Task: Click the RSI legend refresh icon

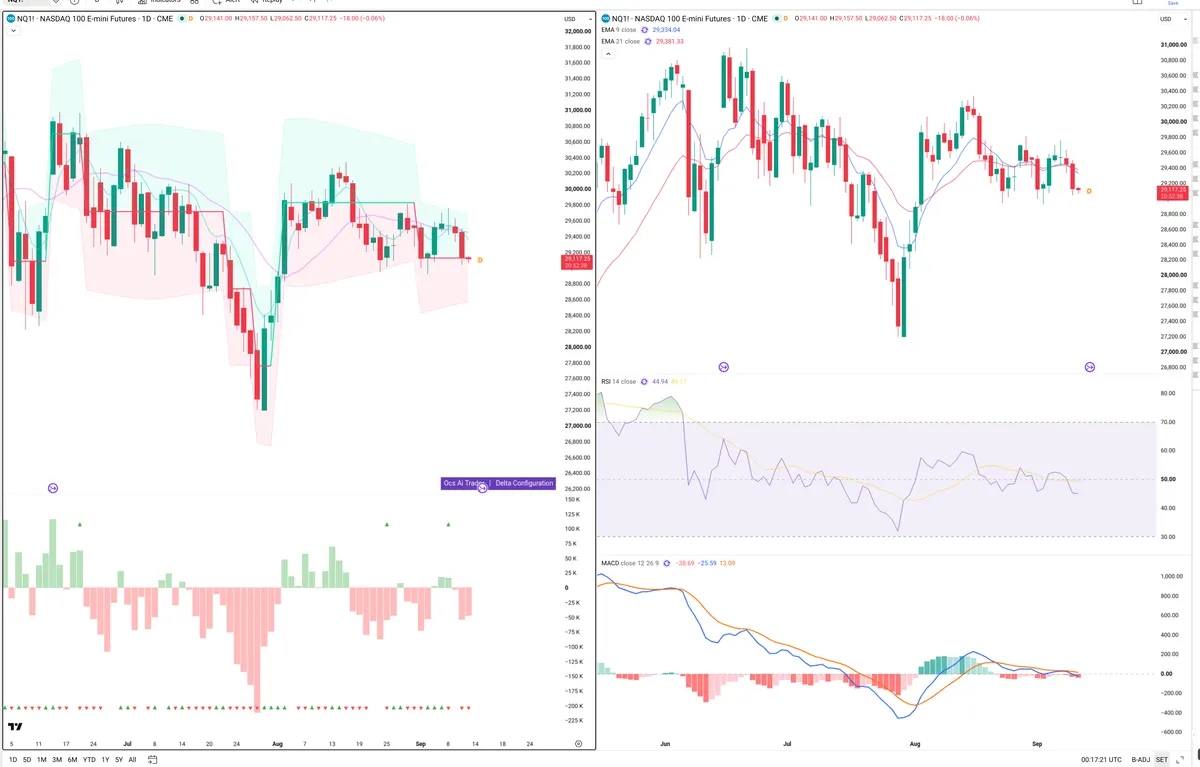Action: tap(645, 381)
